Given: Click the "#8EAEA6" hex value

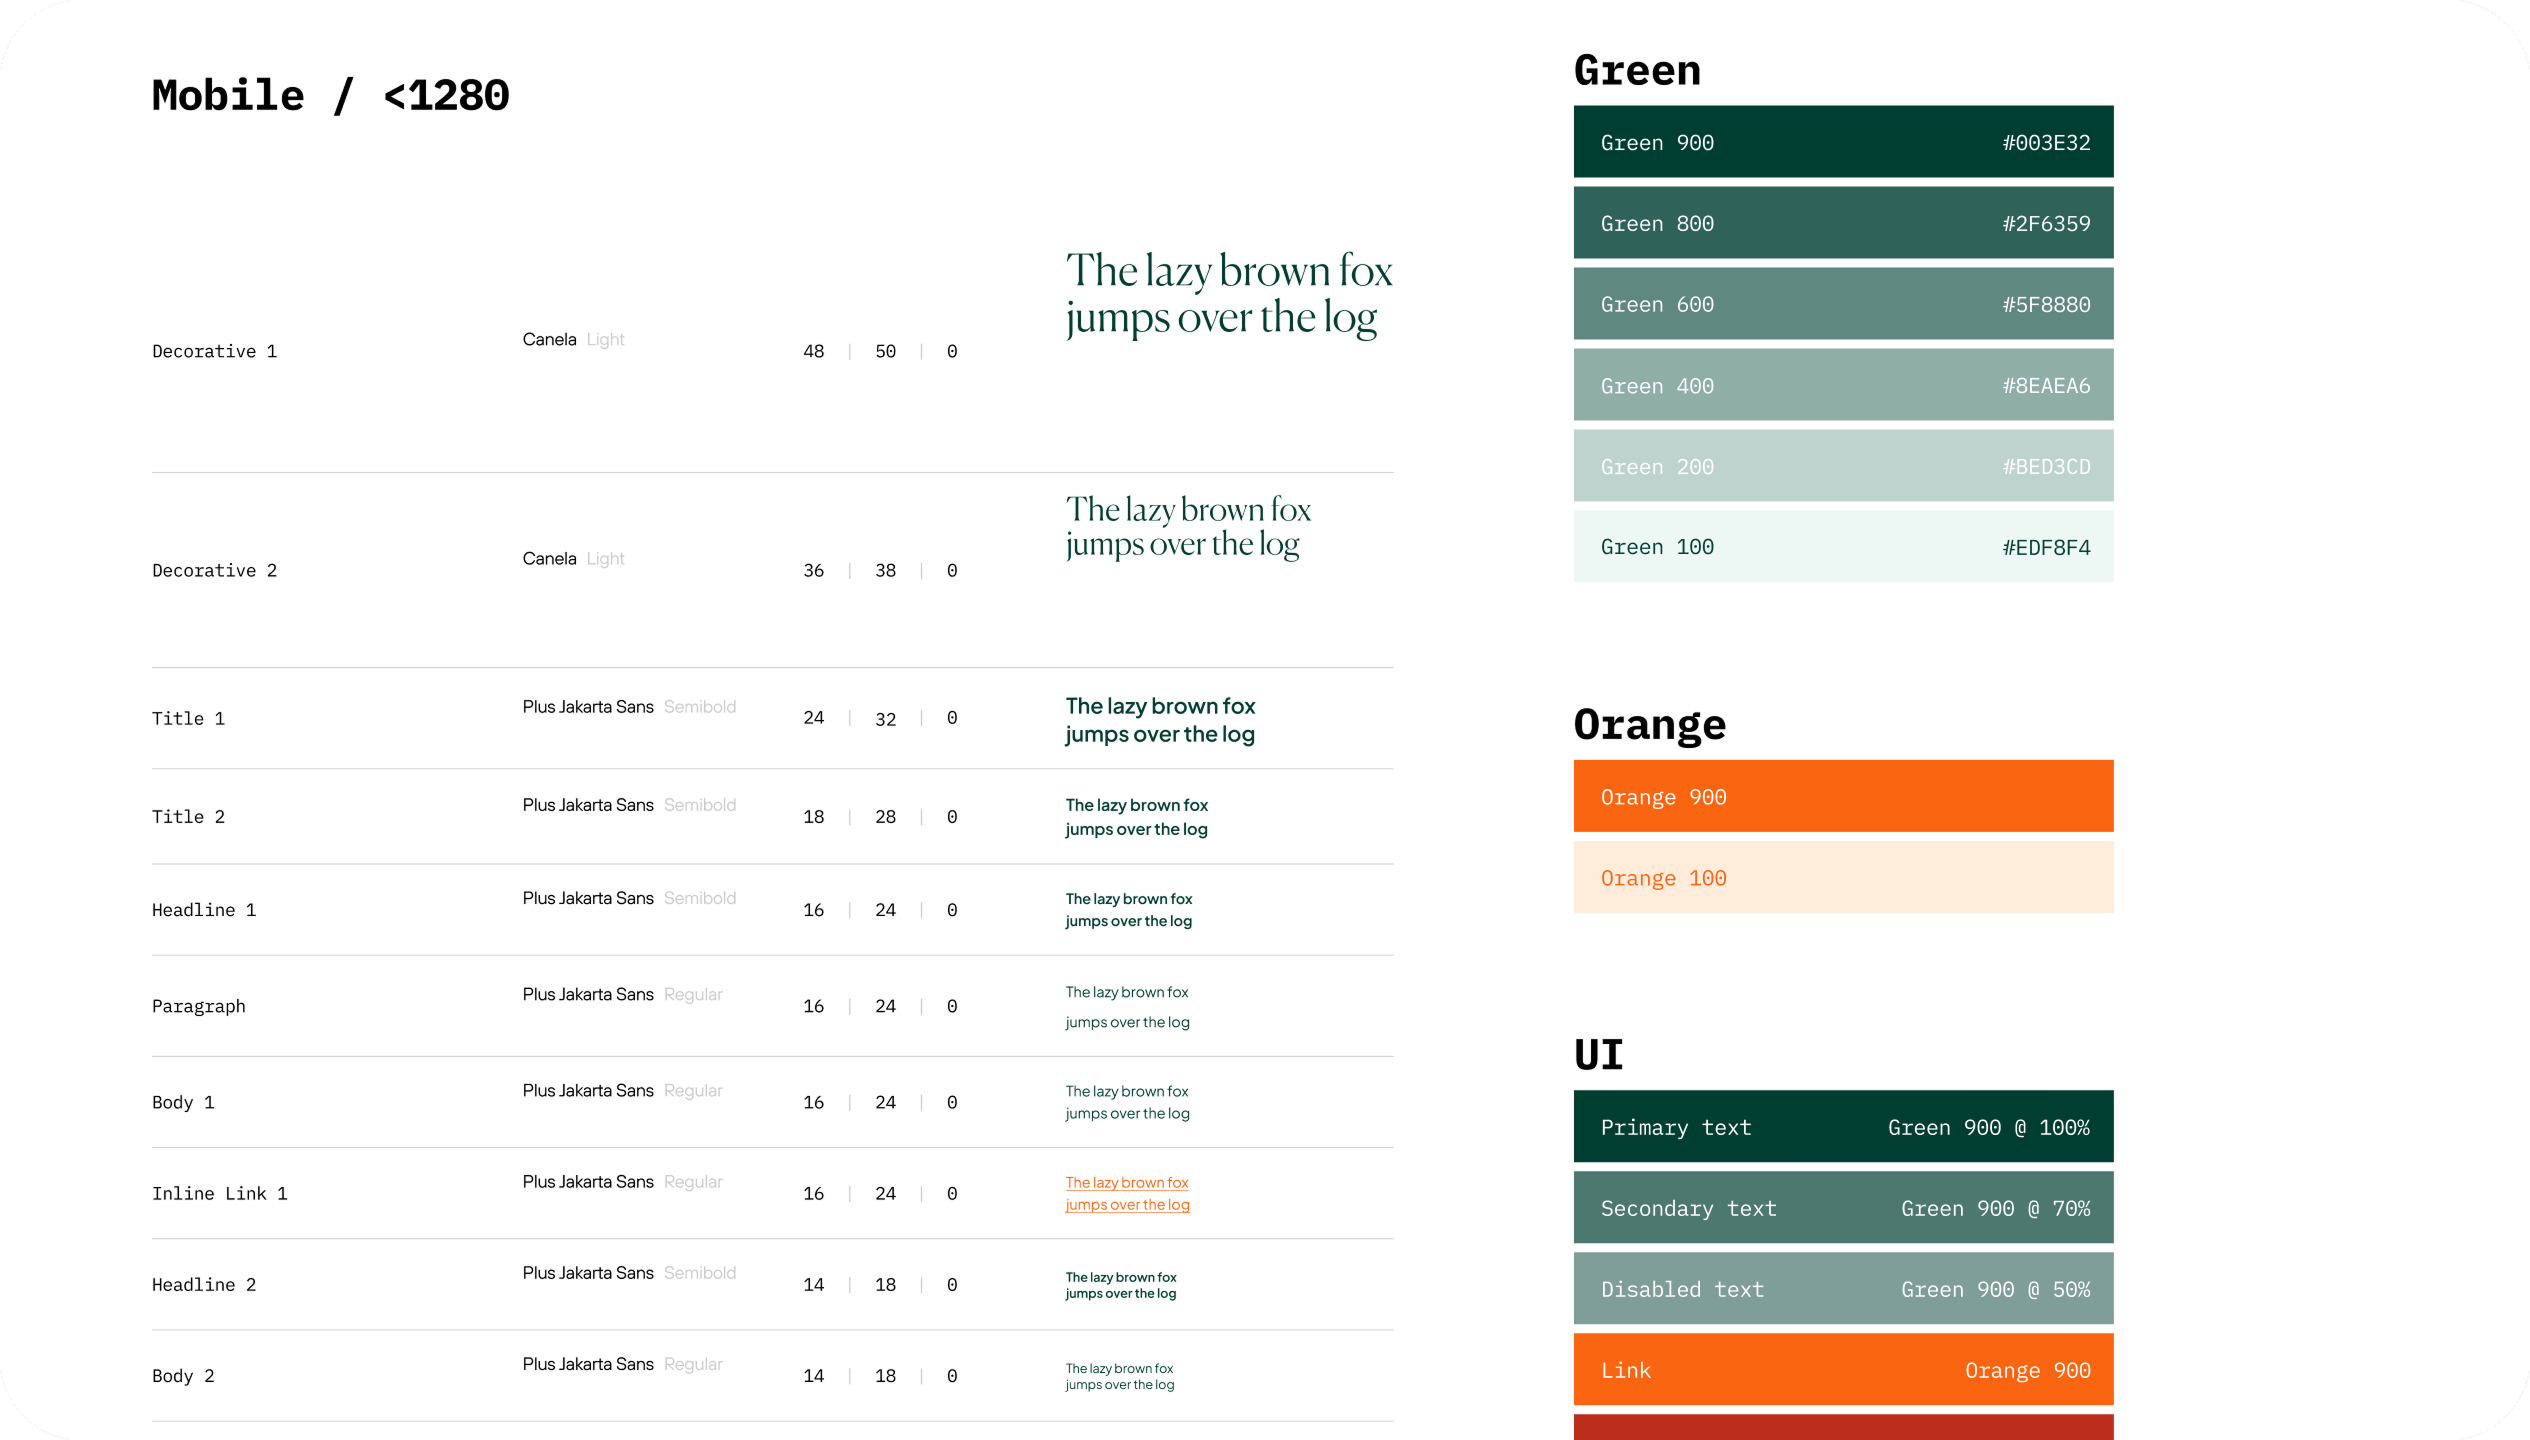Looking at the screenshot, I should pos(2046,385).
